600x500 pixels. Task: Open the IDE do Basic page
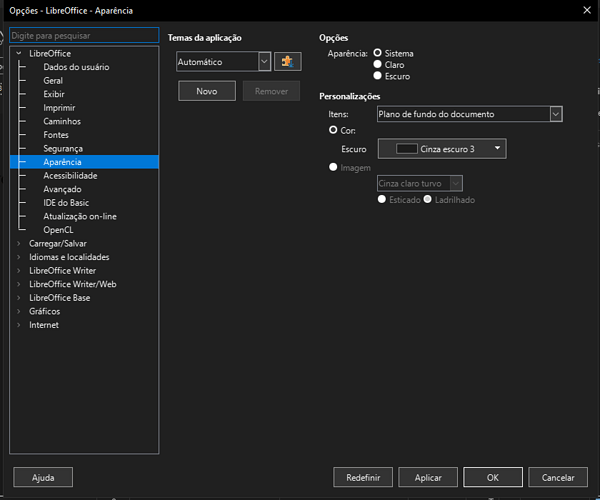[66, 203]
